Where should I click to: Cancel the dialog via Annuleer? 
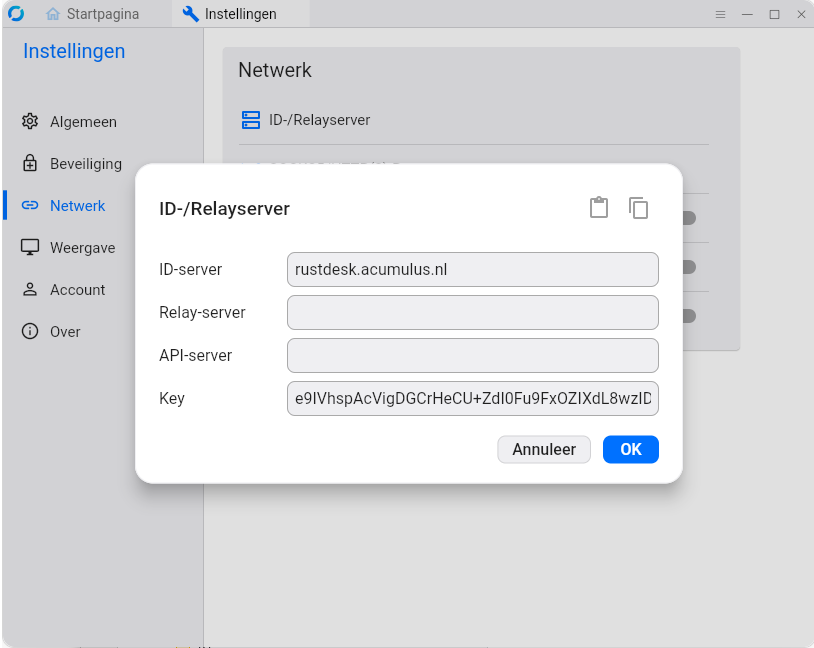pos(544,449)
